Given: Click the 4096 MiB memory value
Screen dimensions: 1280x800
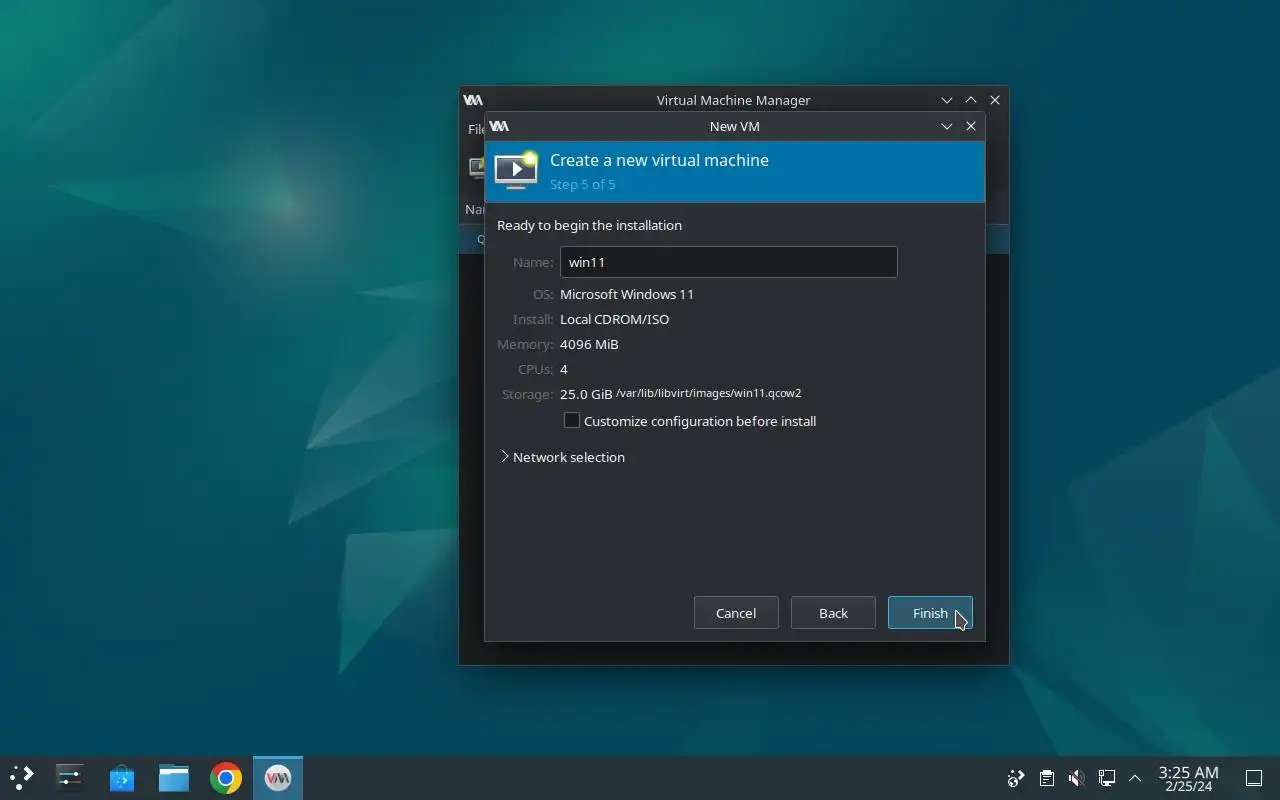Looking at the screenshot, I should click(589, 344).
